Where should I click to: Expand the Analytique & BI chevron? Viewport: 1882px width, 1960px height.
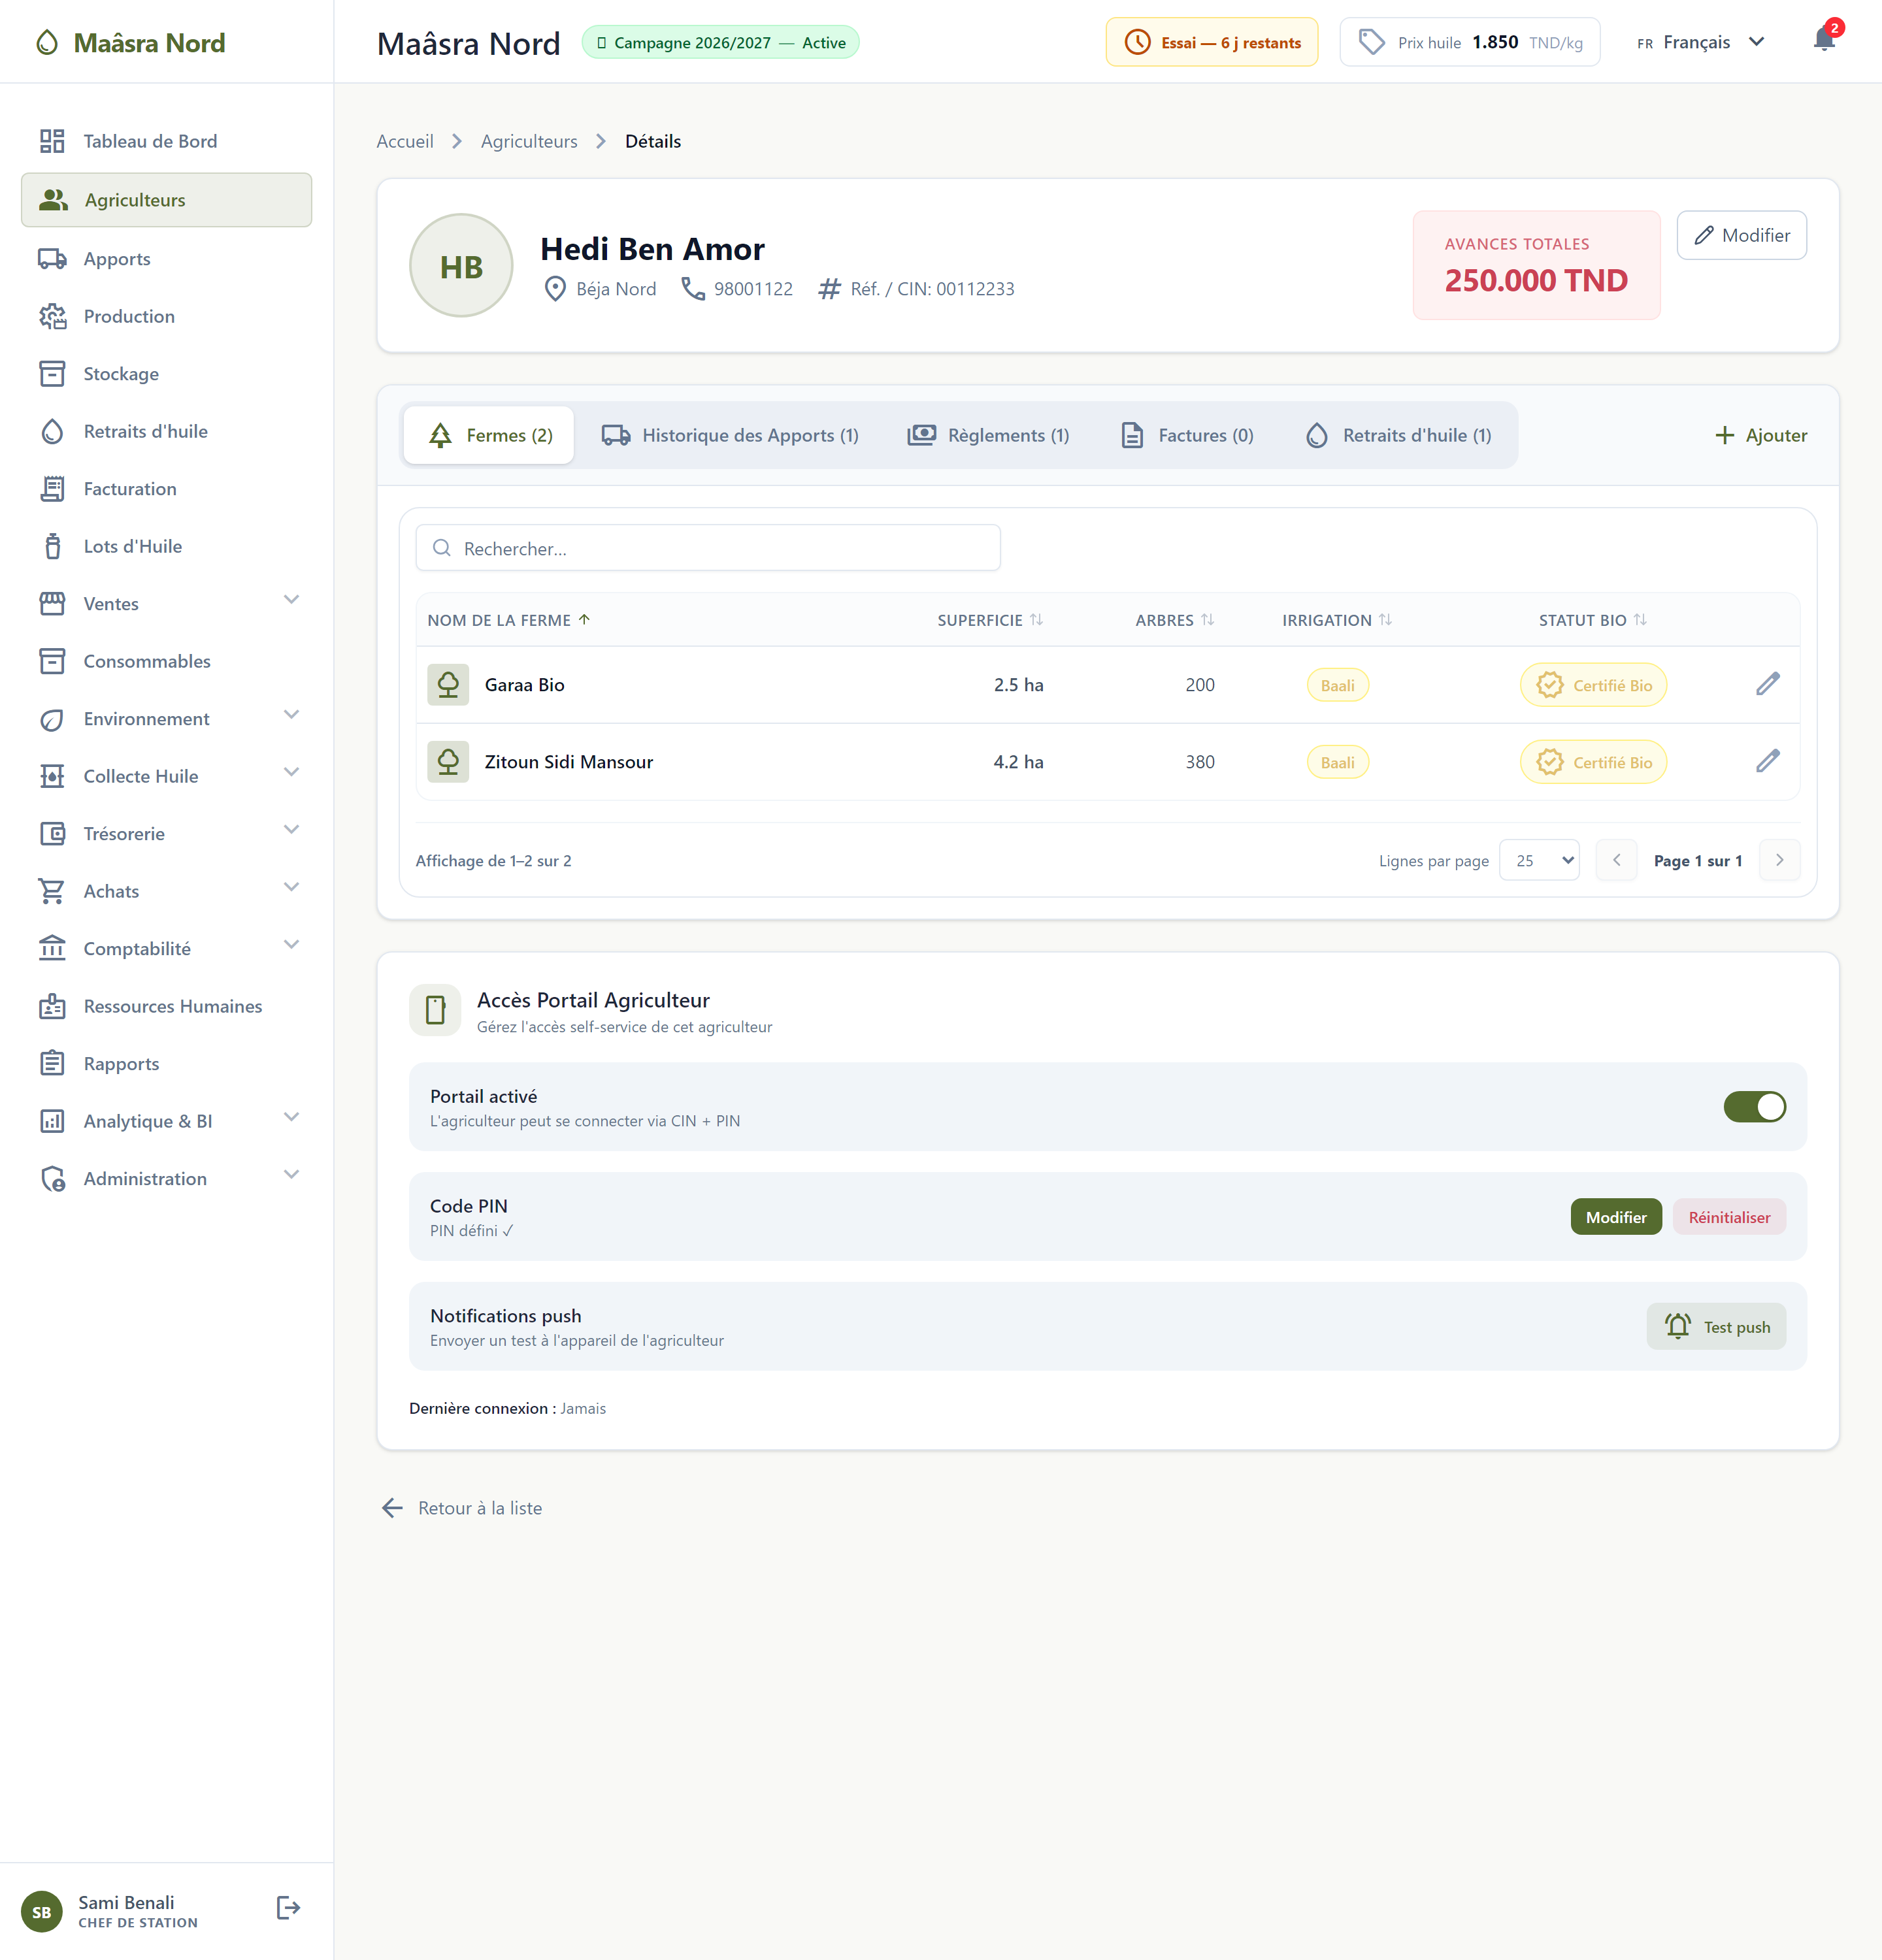tap(291, 1117)
